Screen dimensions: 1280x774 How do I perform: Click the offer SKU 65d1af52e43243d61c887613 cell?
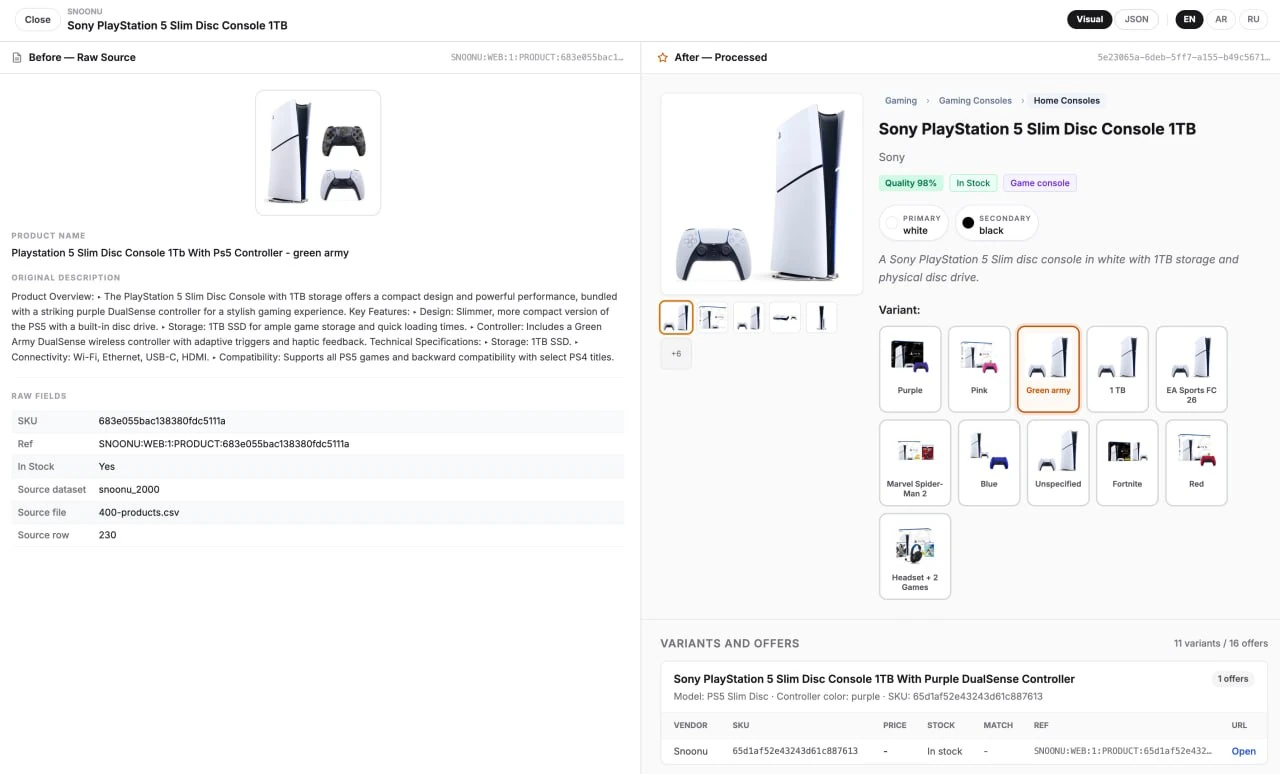click(795, 751)
